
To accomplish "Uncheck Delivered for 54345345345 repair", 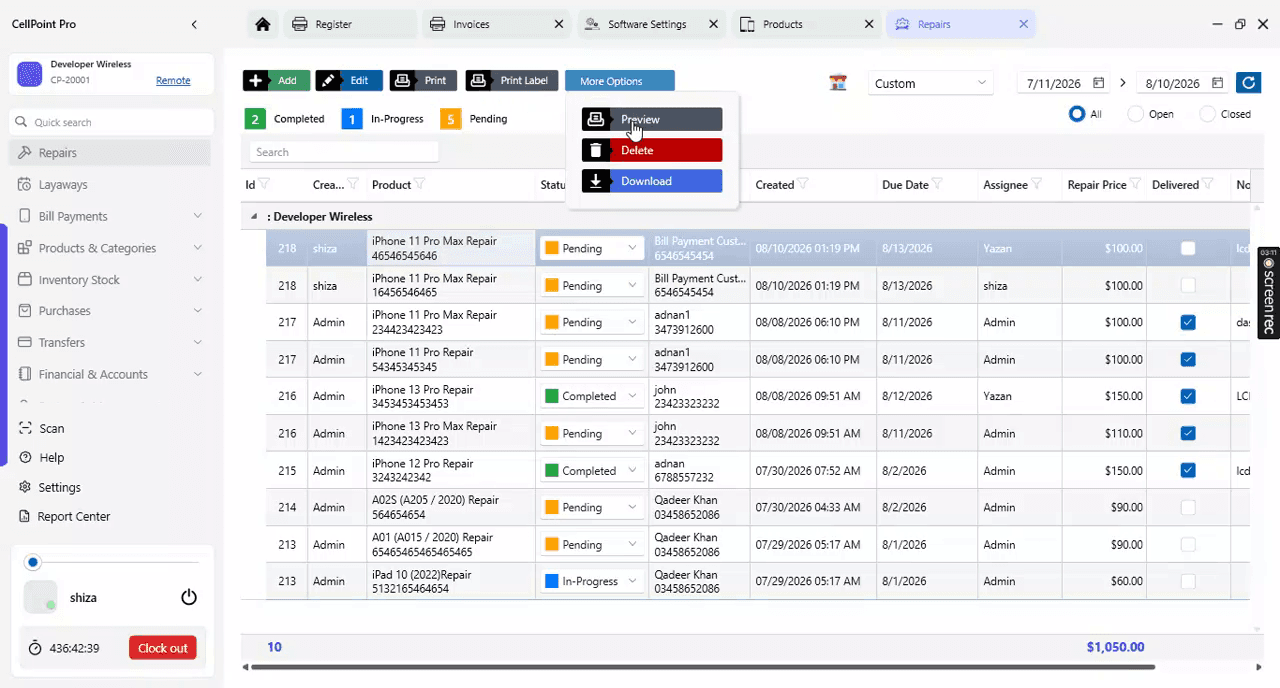I will point(1188,359).
